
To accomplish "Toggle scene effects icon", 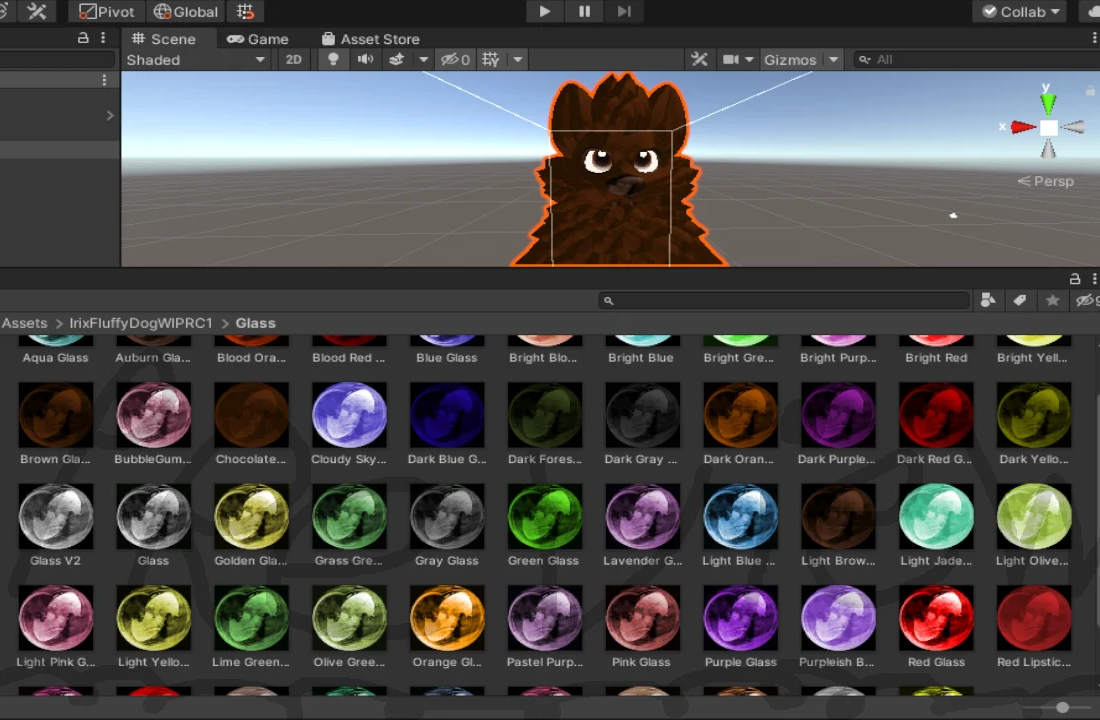I will [396, 60].
